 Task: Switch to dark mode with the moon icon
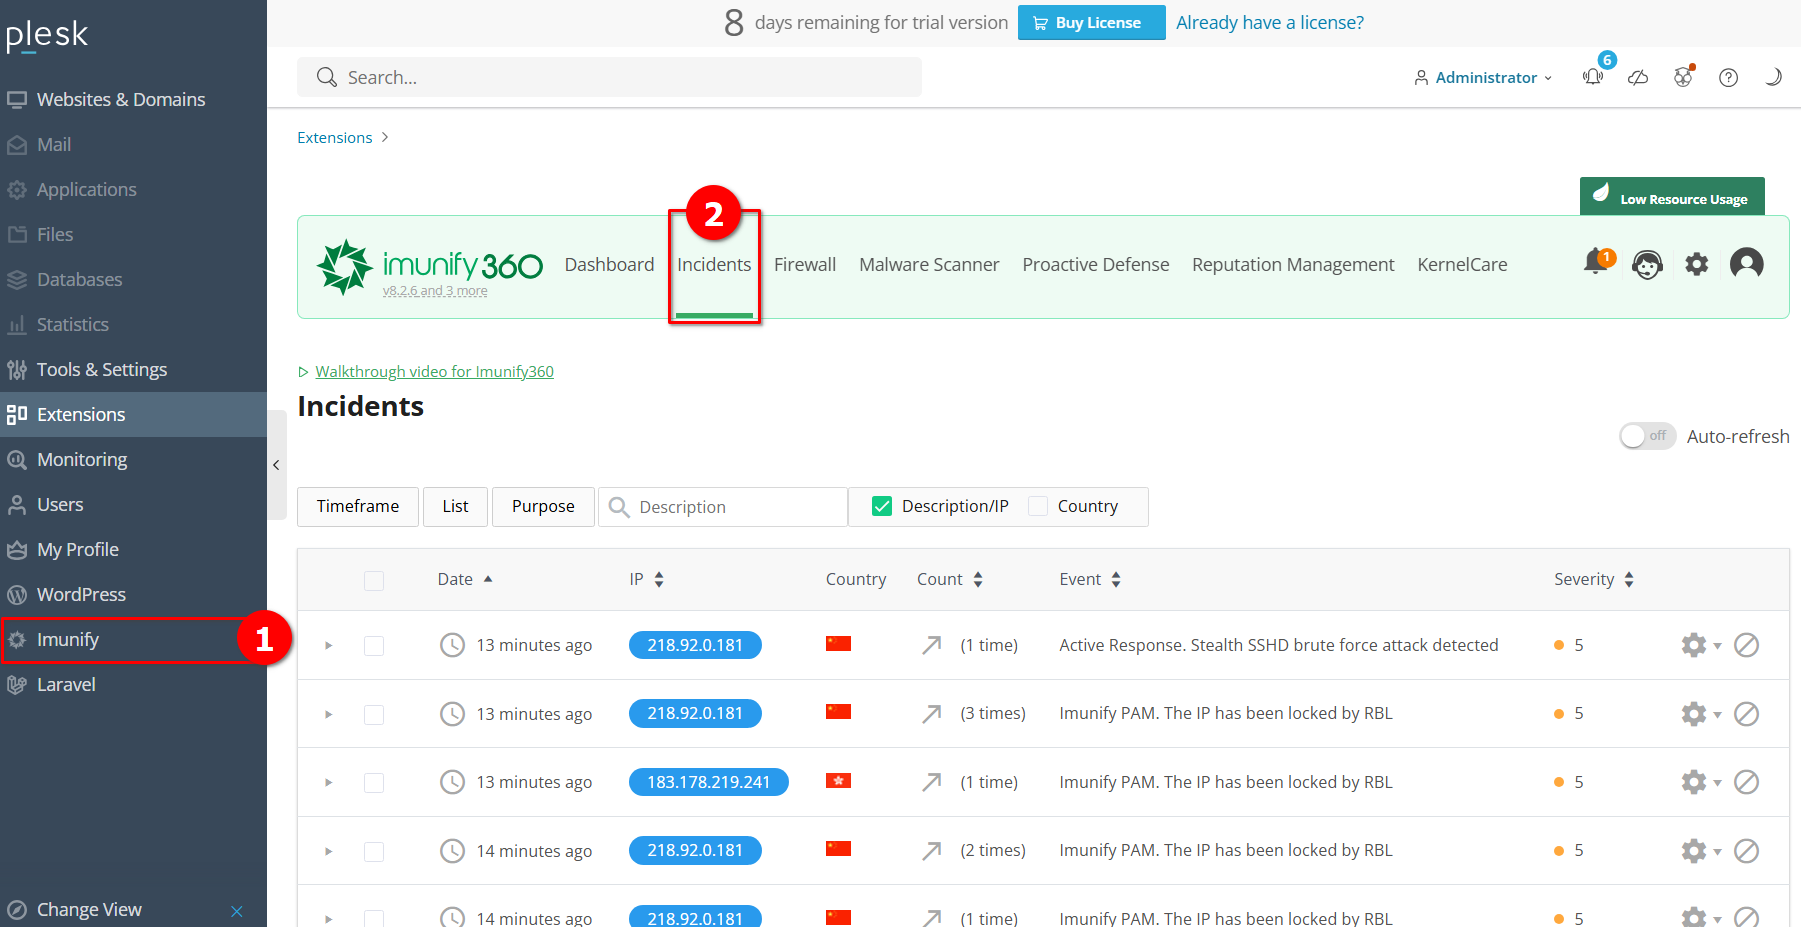tap(1773, 77)
